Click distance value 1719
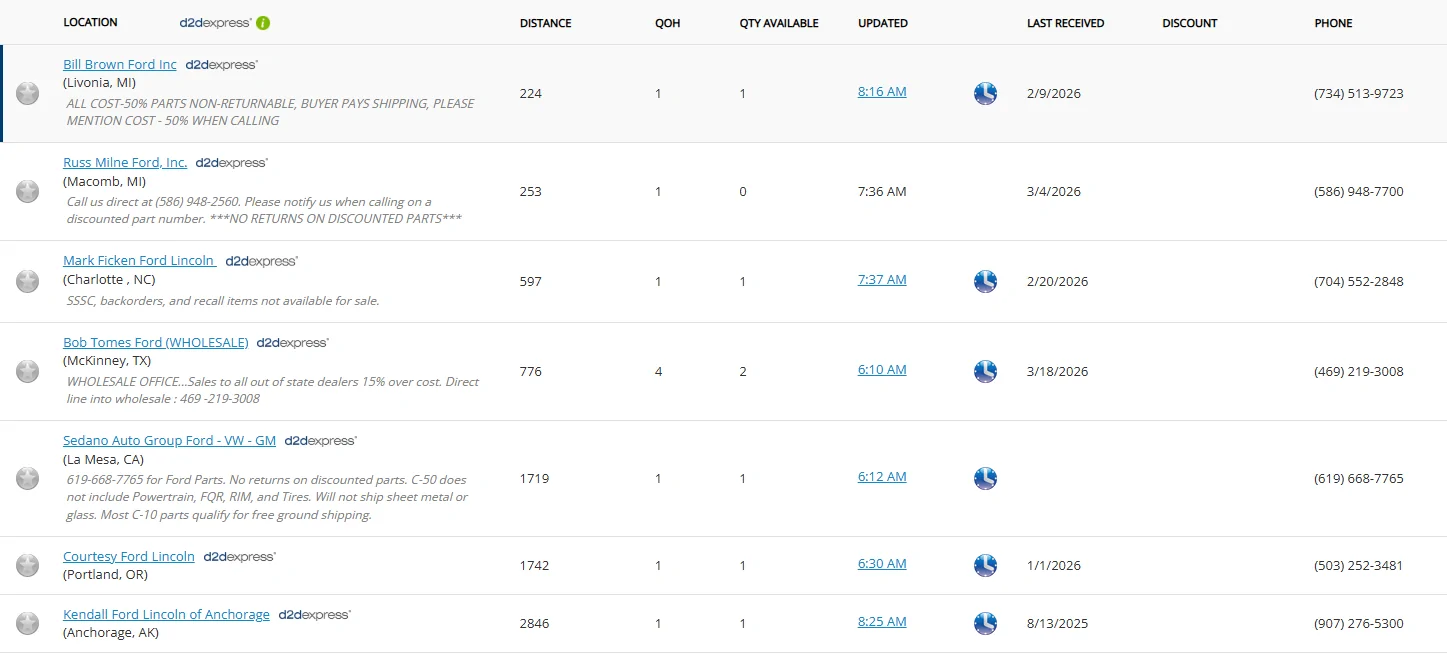 [535, 479]
